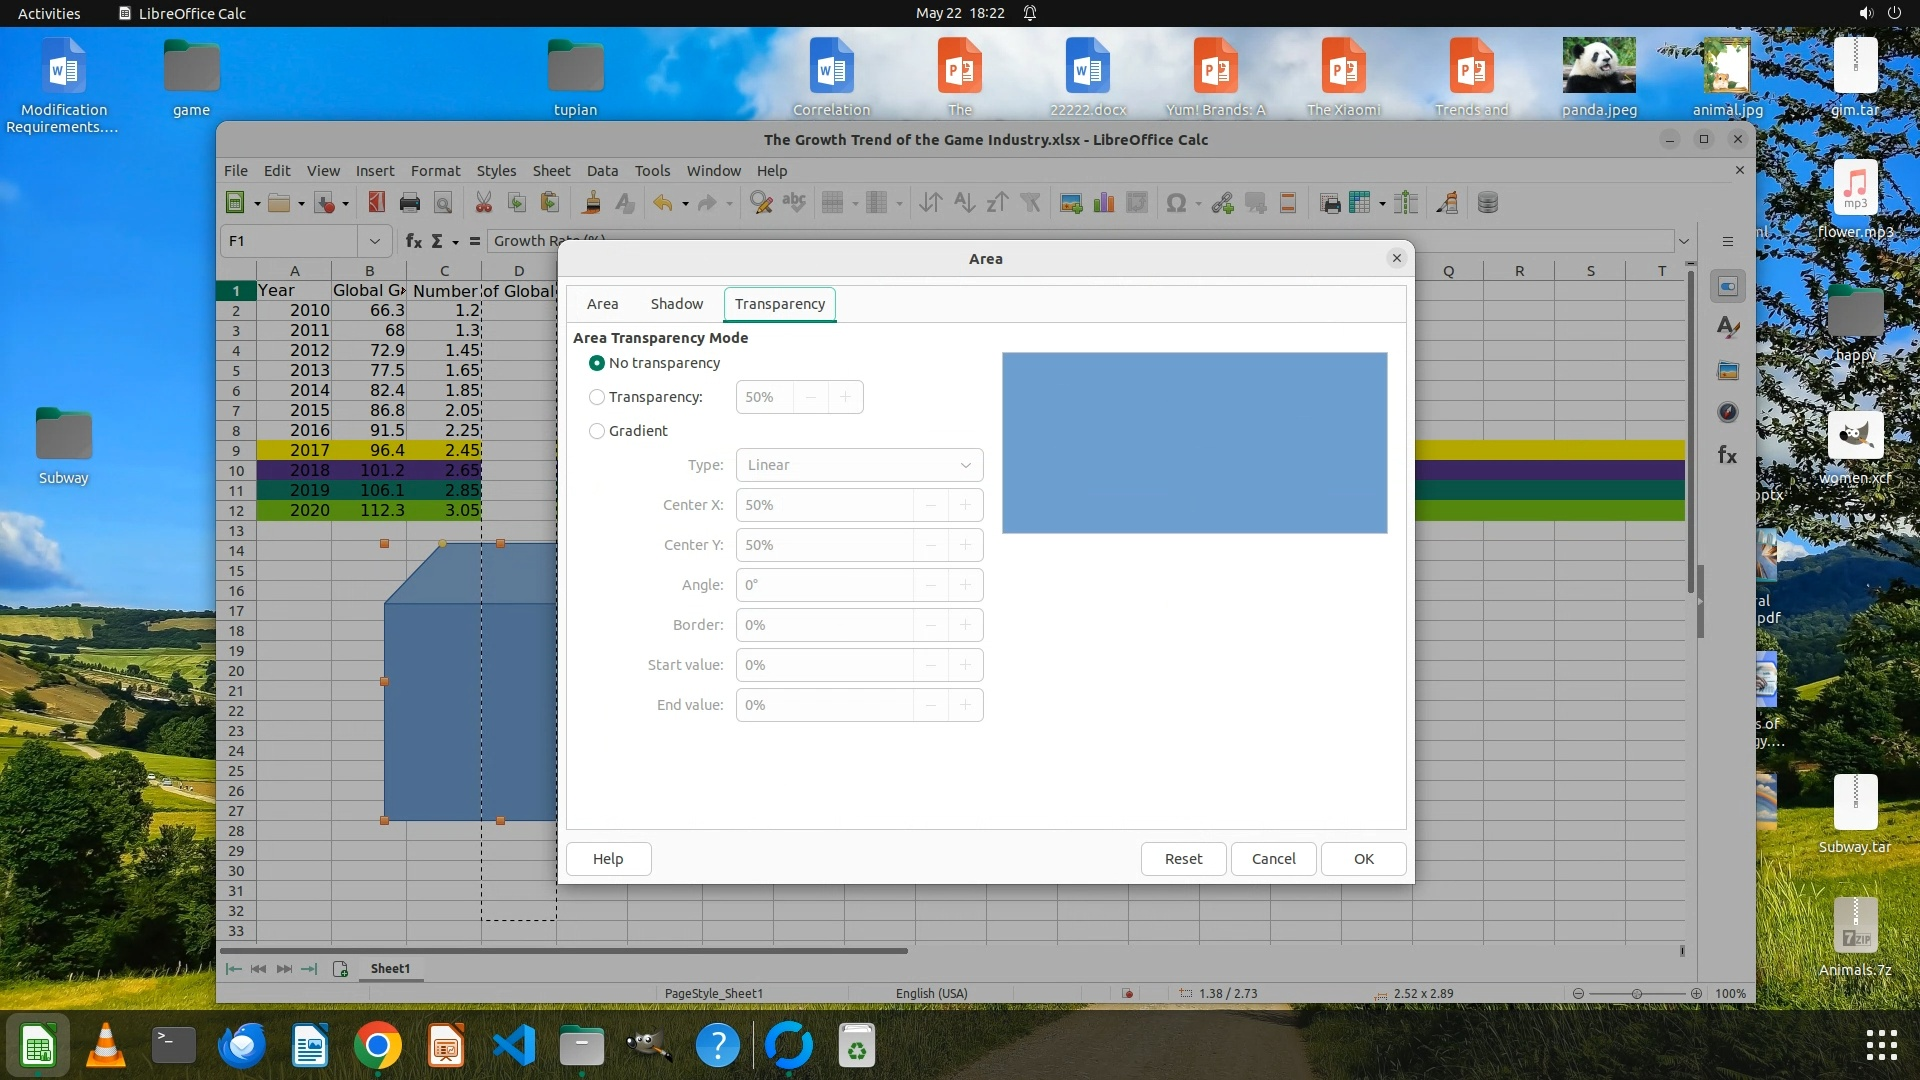Click the Reset button
Image resolution: width=1920 pixels, height=1080 pixels.
tap(1183, 859)
